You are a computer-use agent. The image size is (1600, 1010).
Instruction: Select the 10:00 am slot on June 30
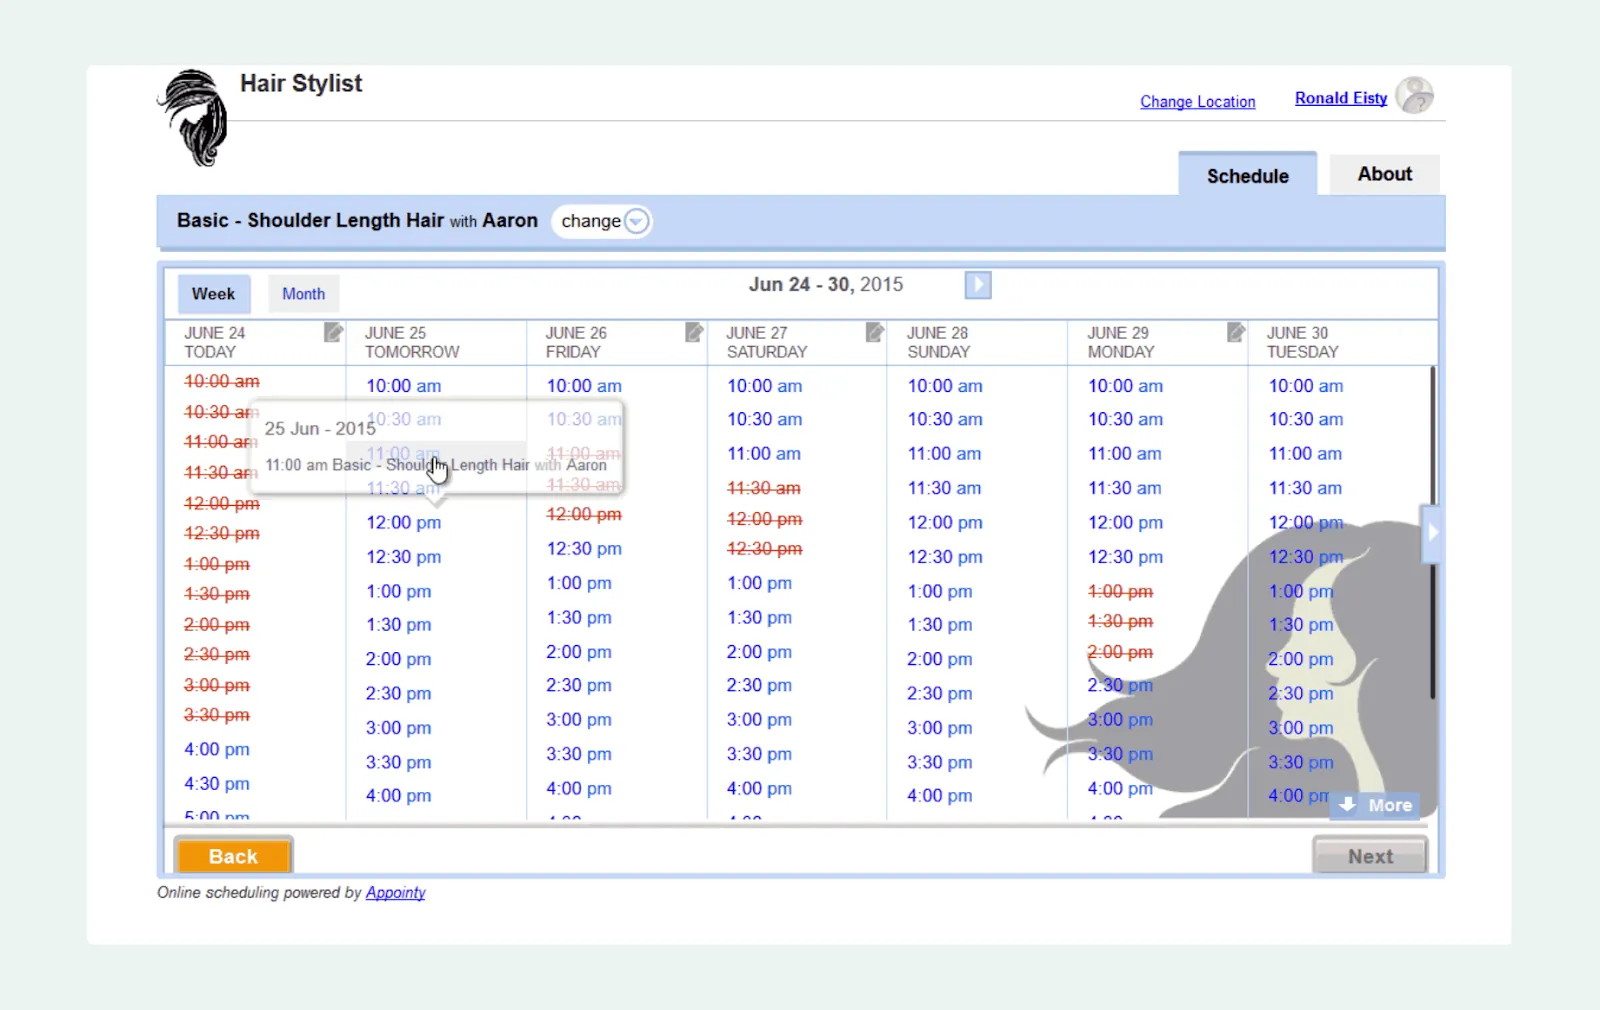[1304, 385]
